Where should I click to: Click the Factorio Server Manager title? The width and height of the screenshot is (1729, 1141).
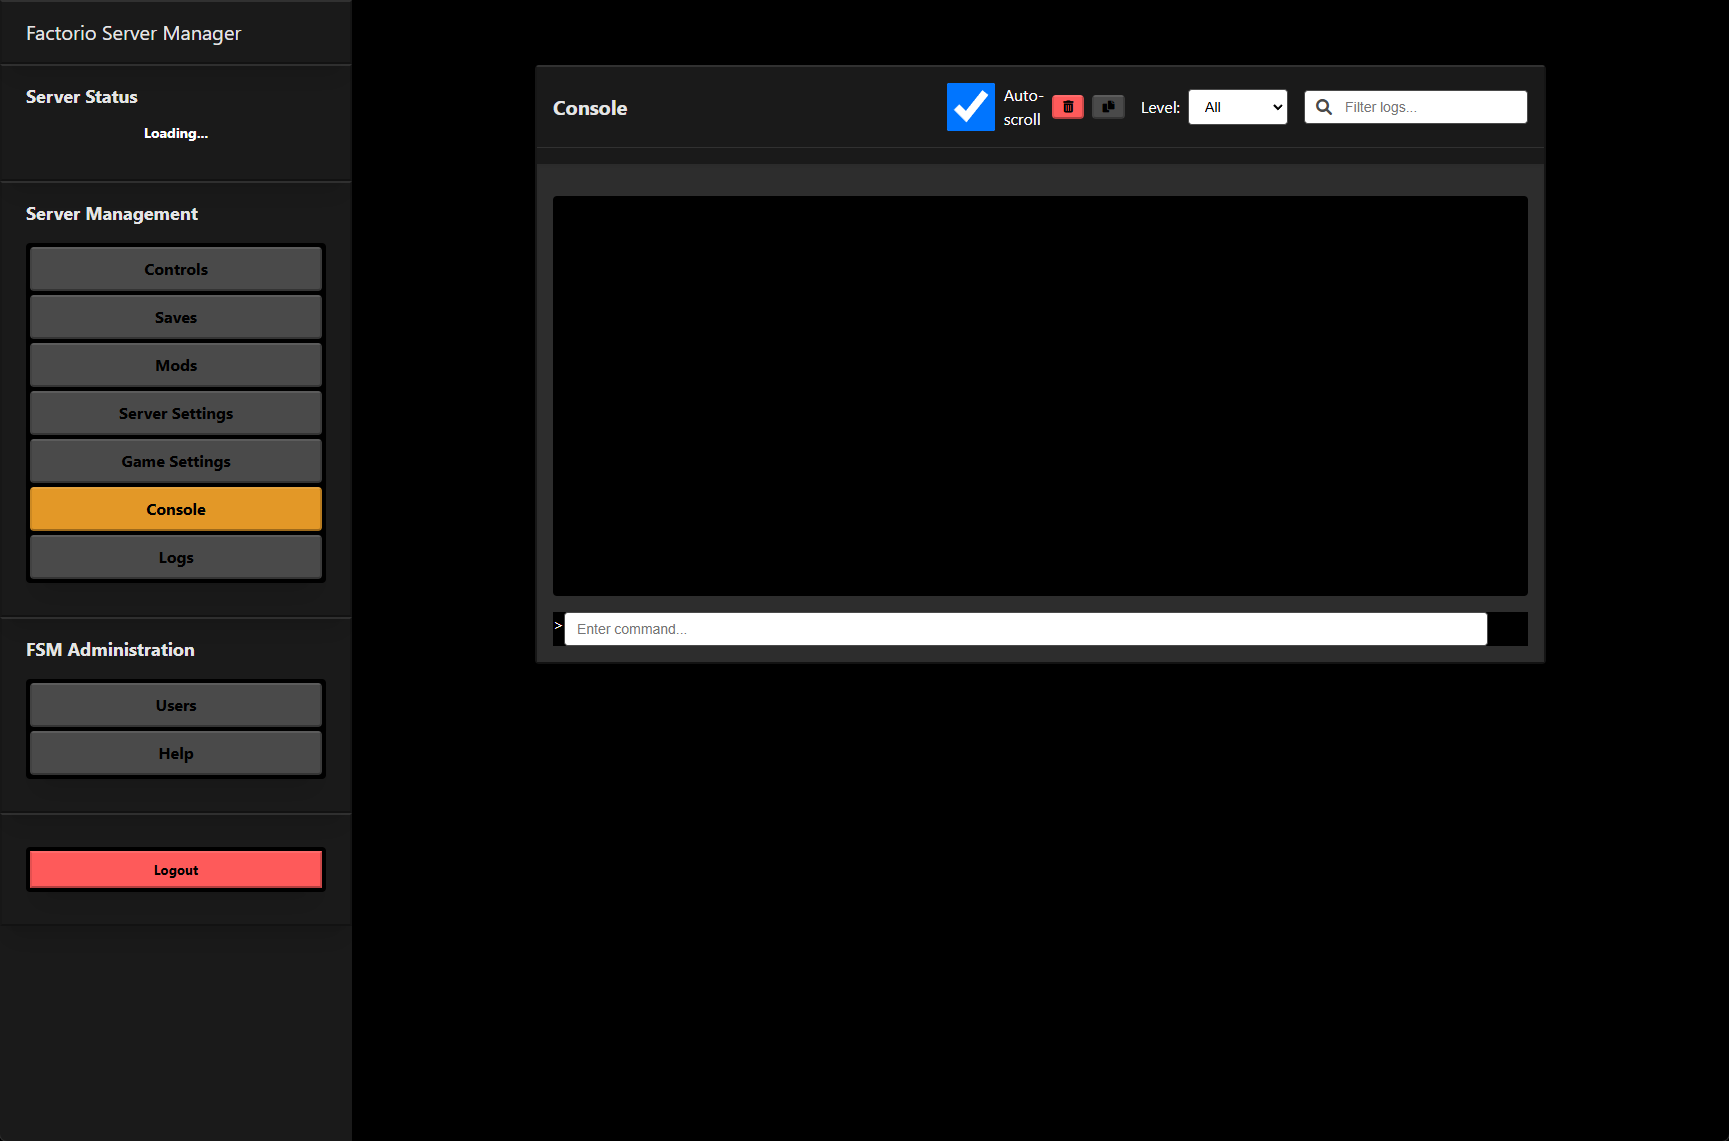point(133,33)
